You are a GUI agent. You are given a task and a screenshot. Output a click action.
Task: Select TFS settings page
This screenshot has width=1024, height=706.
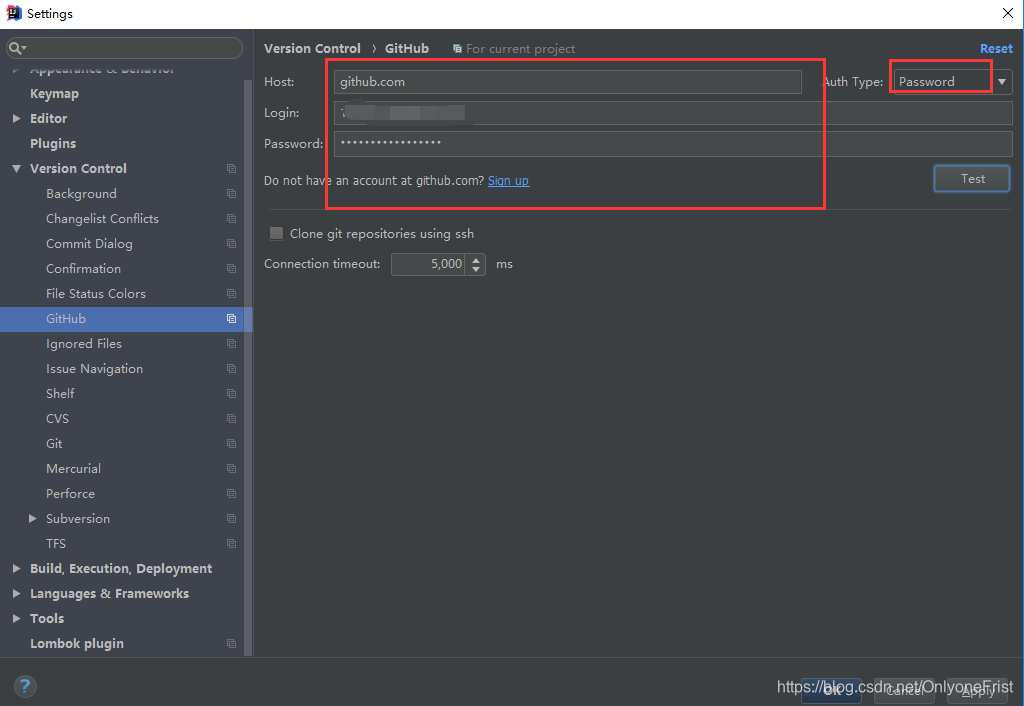click(x=56, y=543)
